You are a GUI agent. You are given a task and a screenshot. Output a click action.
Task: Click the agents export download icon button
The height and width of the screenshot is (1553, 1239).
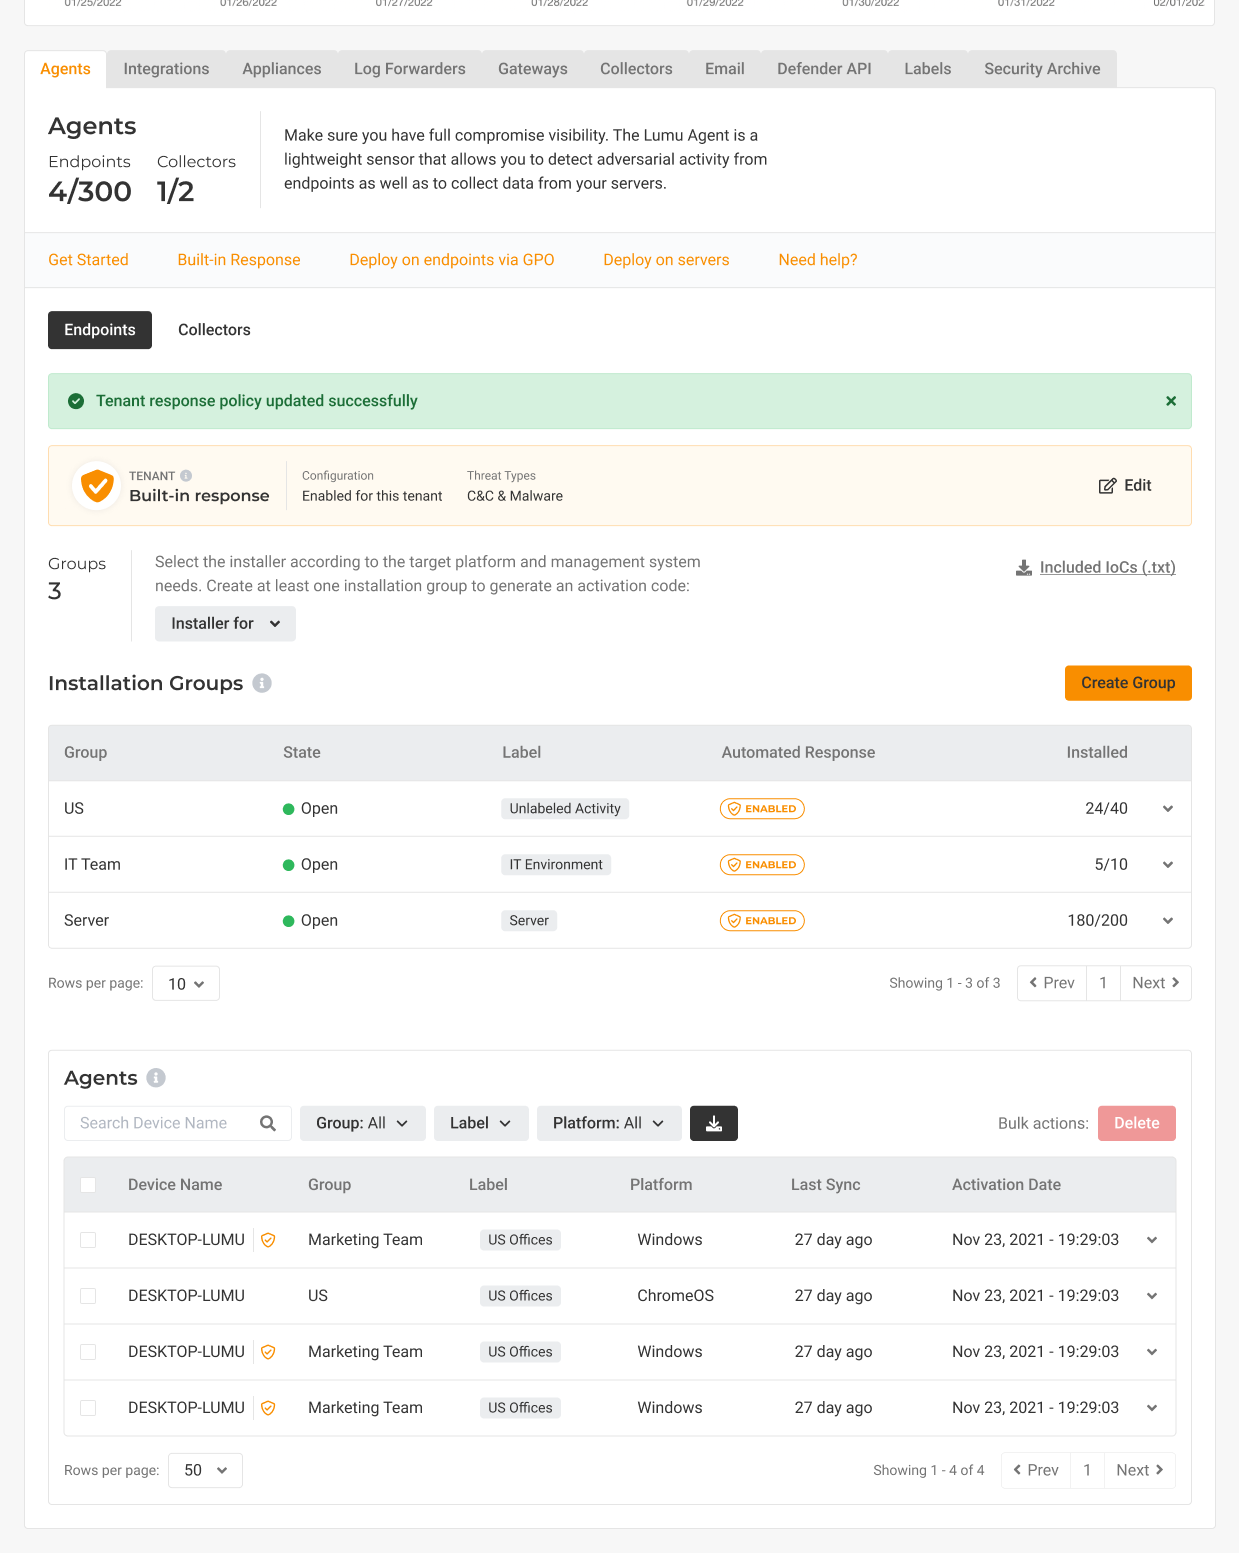(713, 1123)
